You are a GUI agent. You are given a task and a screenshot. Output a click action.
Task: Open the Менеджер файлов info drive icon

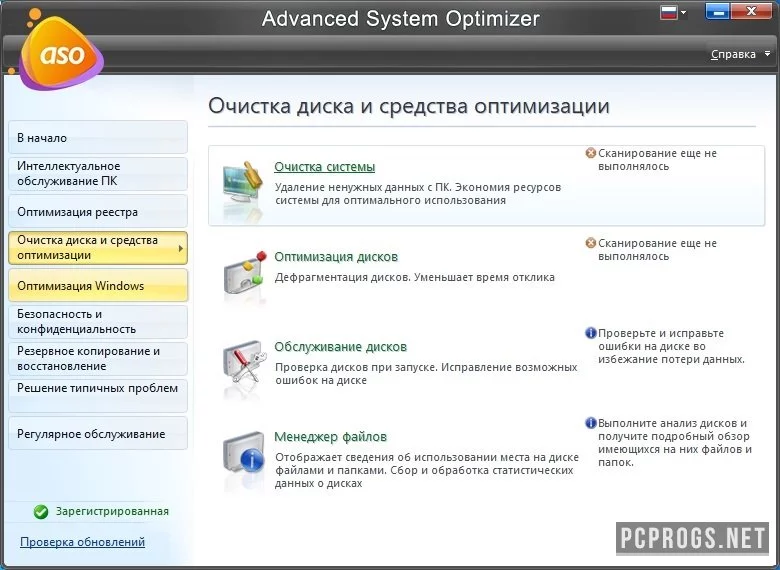pos(243,455)
